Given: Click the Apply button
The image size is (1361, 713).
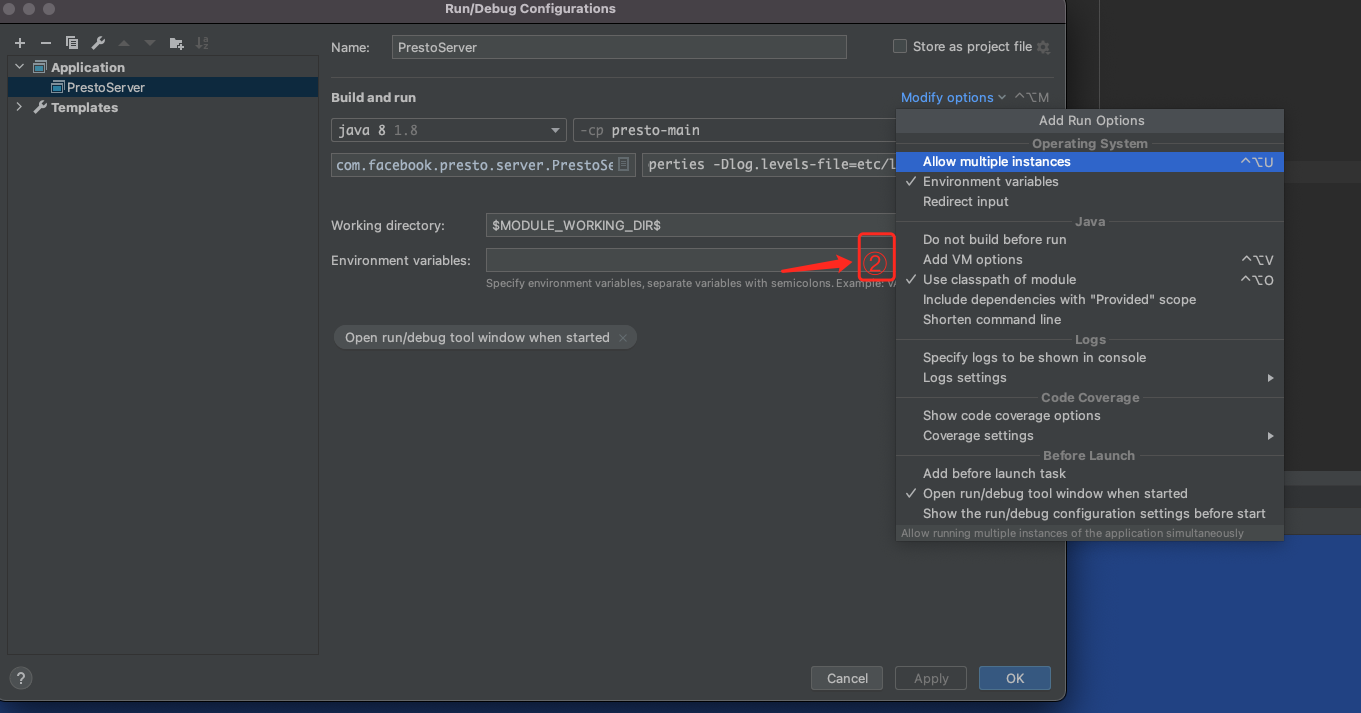Looking at the screenshot, I should (931, 678).
